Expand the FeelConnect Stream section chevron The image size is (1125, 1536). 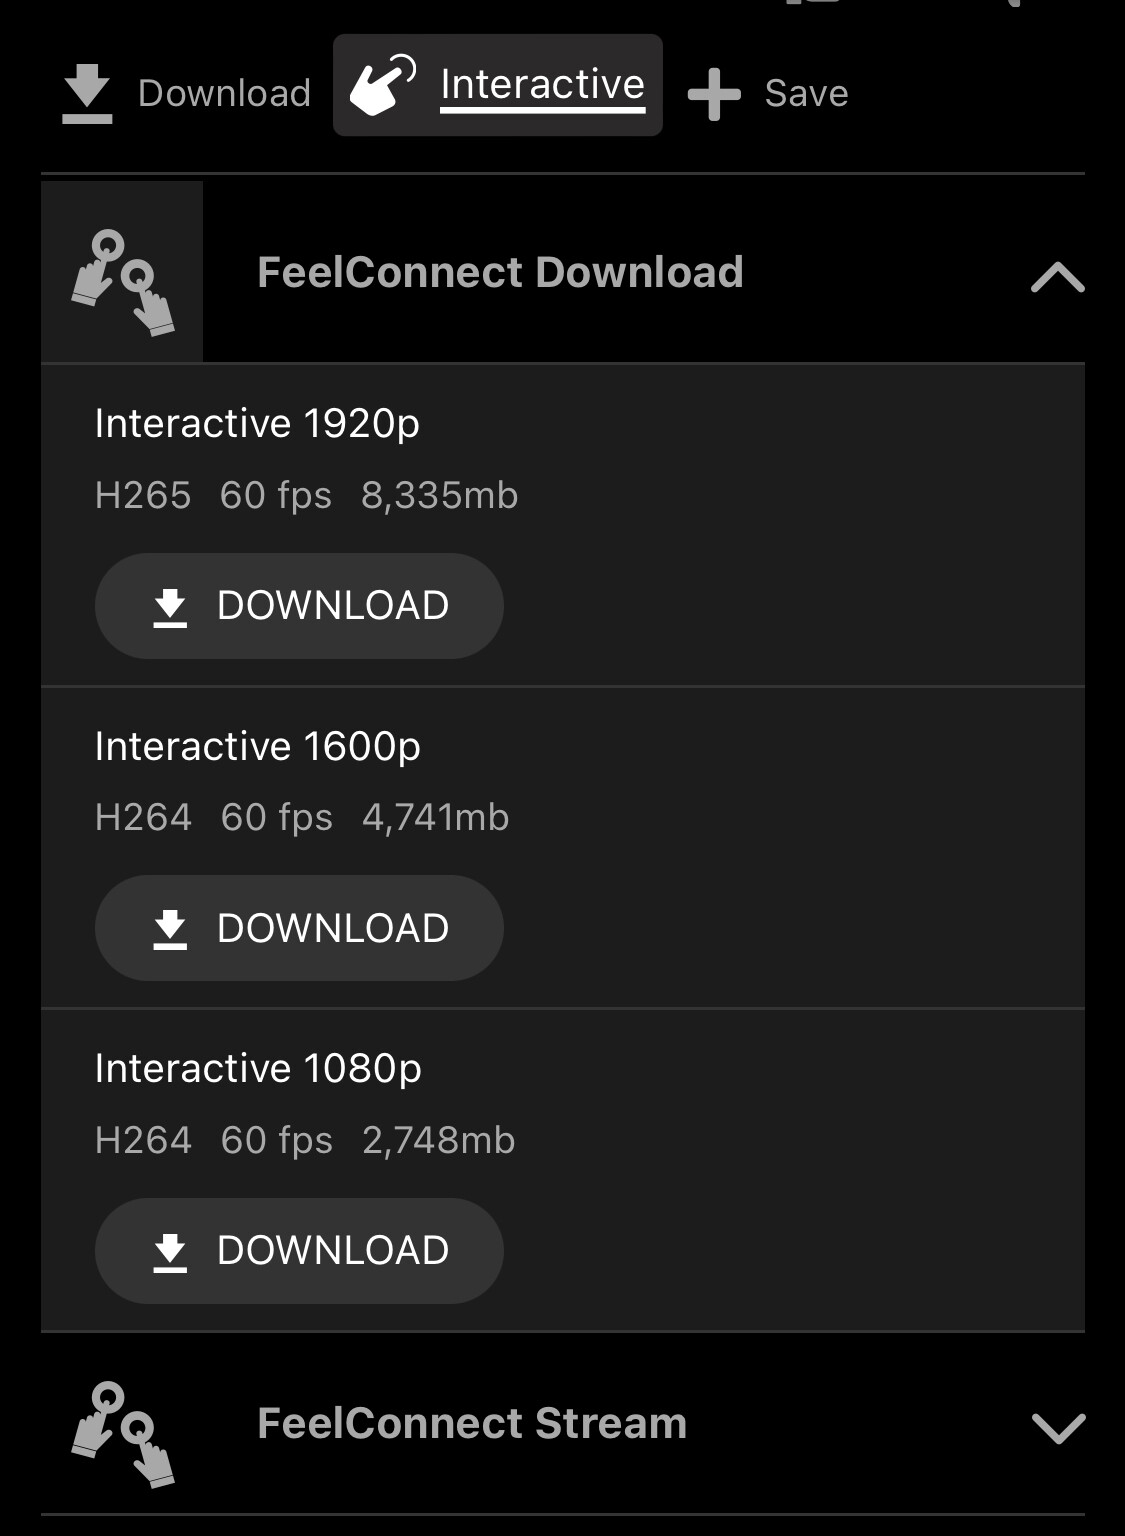(1057, 1427)
